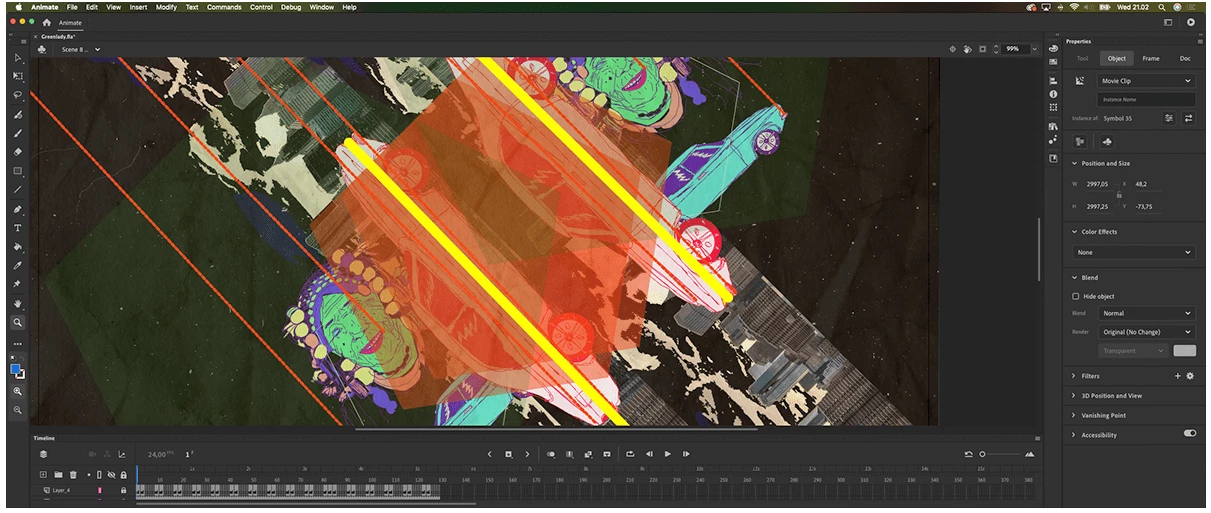This screenshot has width=1211, height=513.
Task: Enable the Hide object checkbox
Action: (1076, 296)
